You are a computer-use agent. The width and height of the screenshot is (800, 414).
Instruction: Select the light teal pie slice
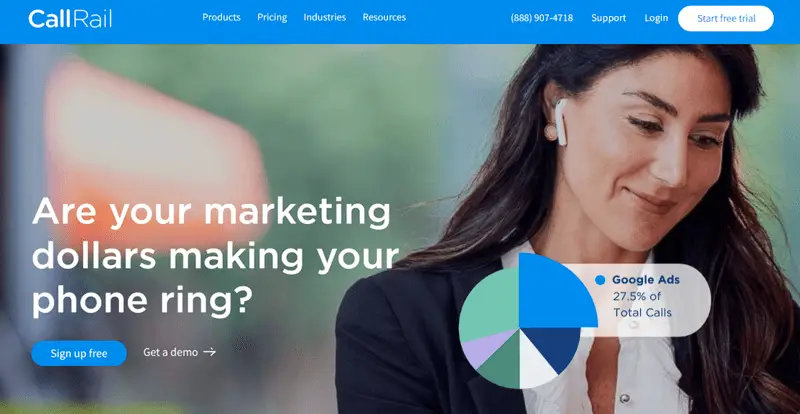[x=487, y=306]
